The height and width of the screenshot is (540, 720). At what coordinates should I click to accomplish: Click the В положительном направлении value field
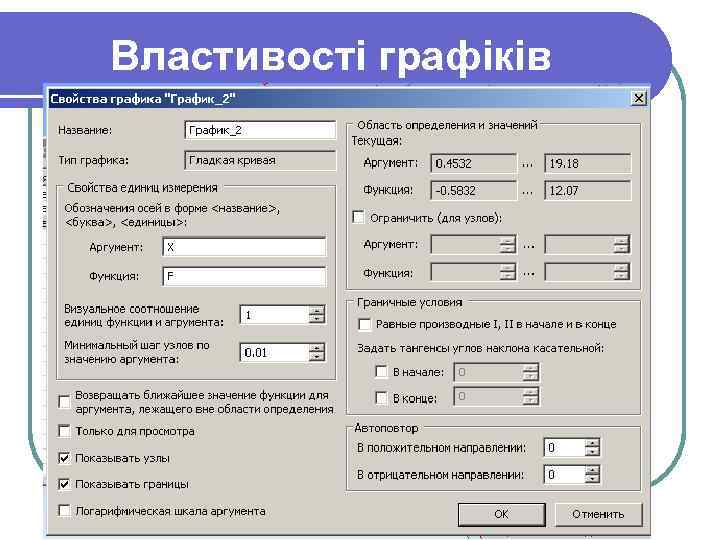(564, 448)
